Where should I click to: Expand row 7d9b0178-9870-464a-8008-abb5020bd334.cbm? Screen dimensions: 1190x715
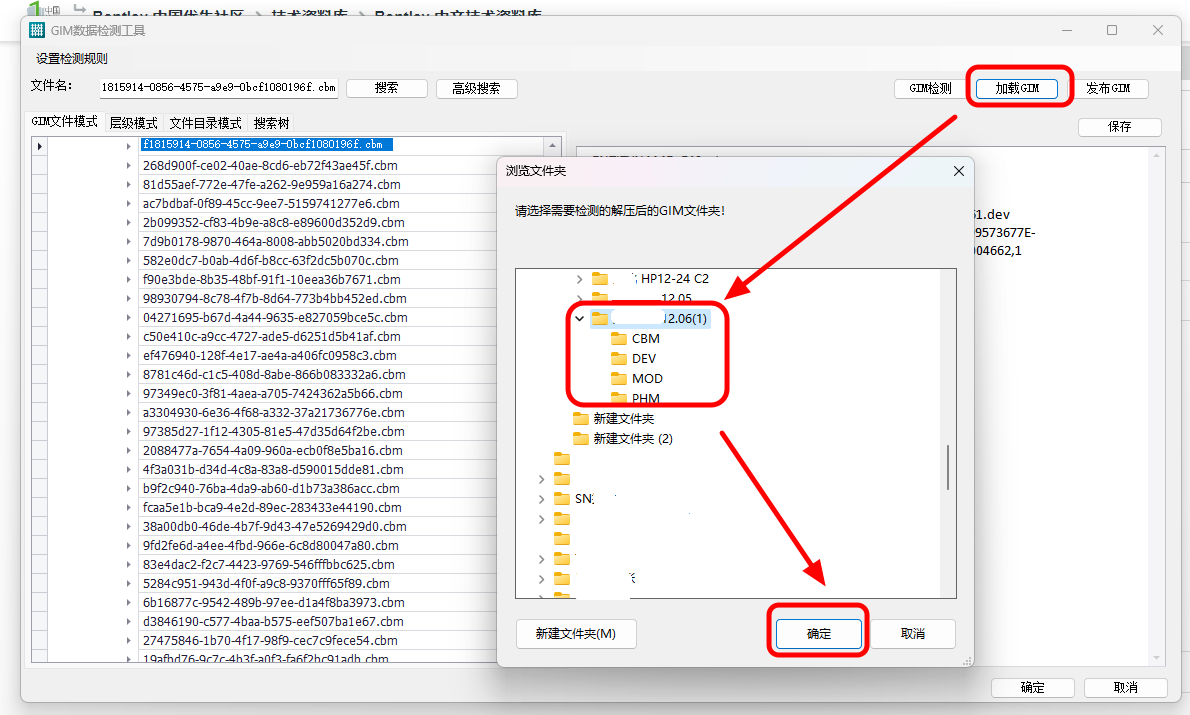click(x=128, y=241)
